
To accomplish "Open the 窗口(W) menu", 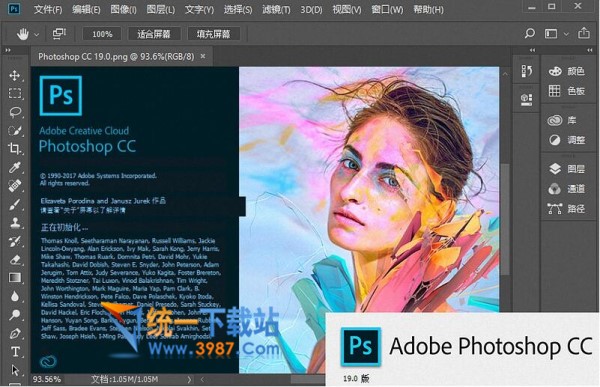I will click(387, 9).
